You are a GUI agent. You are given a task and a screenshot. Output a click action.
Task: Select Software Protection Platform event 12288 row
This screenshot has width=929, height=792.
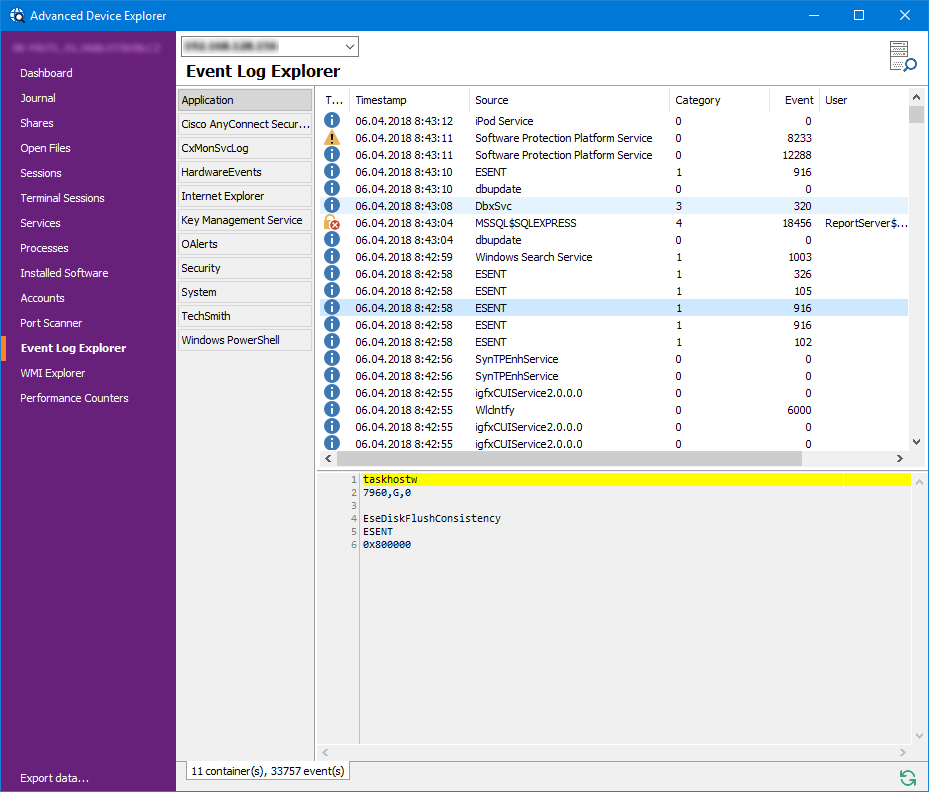click(x=614, y=155)
